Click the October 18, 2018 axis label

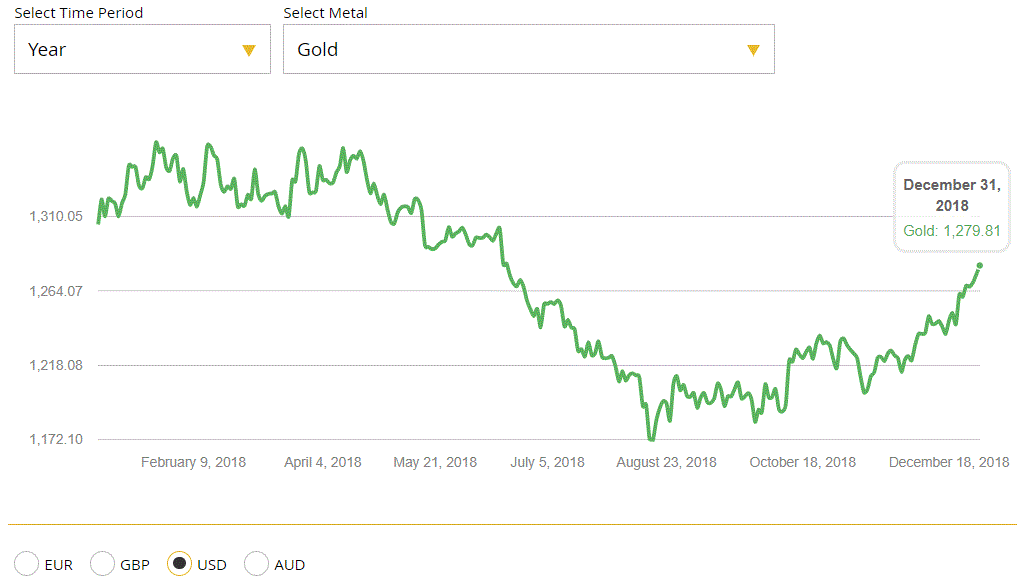point(802,462)
